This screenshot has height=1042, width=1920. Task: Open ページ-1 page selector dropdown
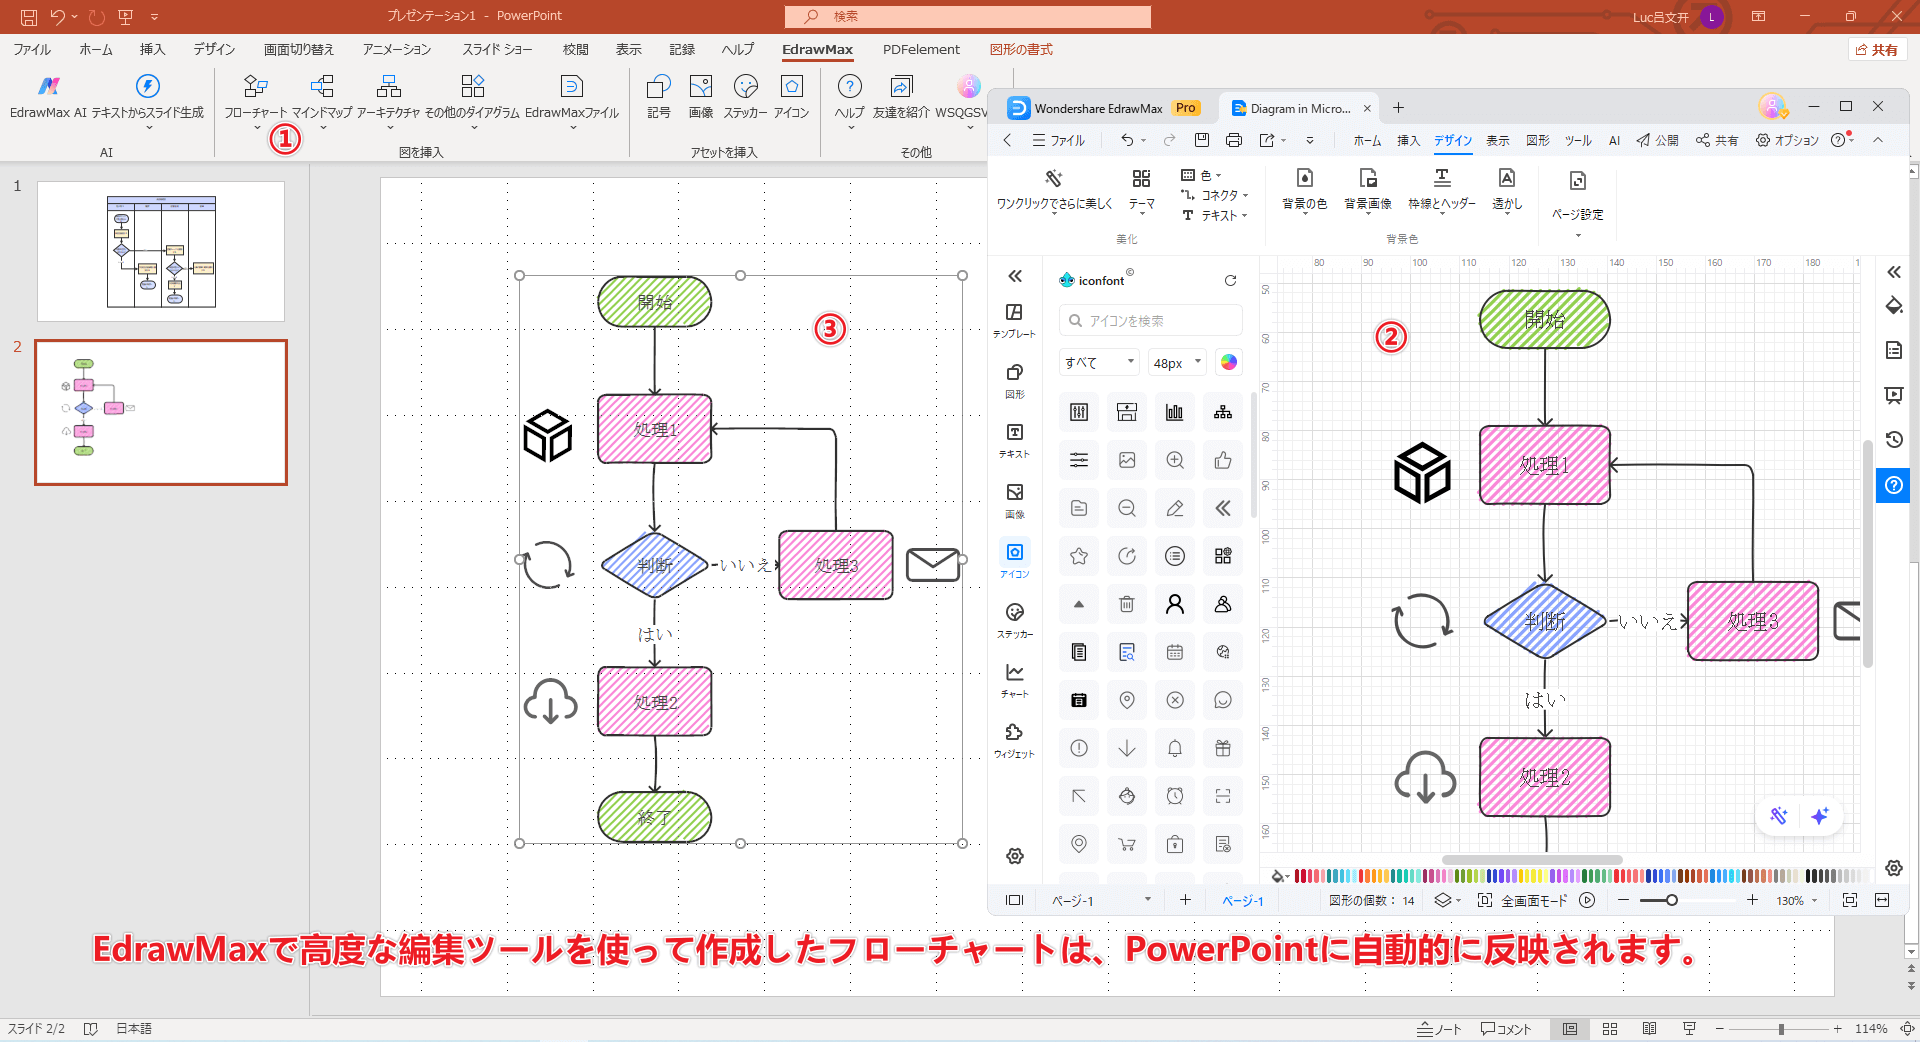coord(1101,900)
